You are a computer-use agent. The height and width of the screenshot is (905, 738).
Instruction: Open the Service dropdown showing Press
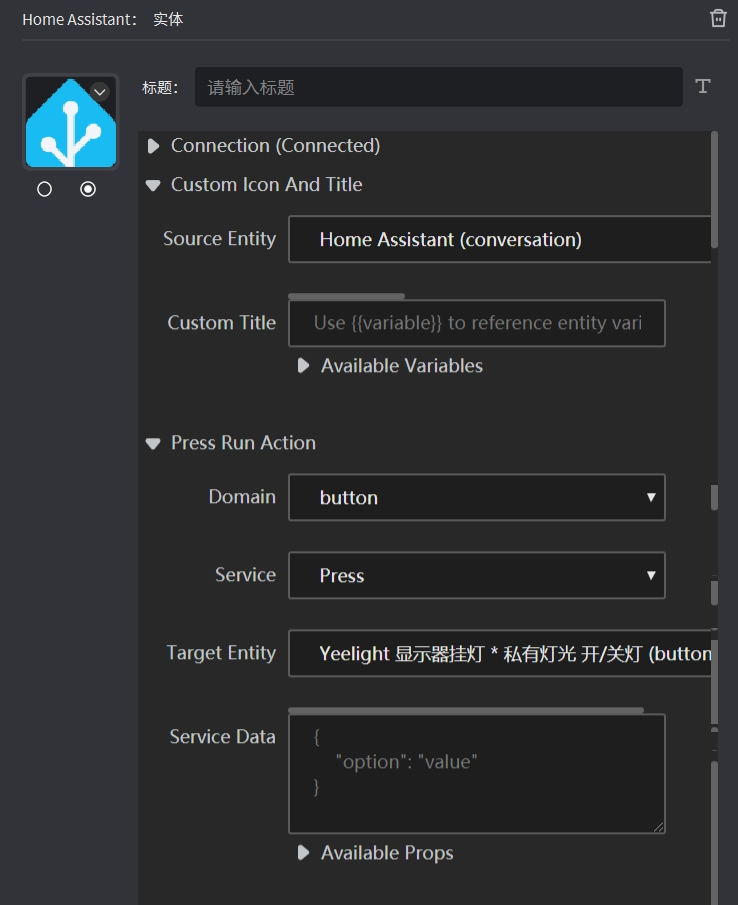(x=476, y=576)
